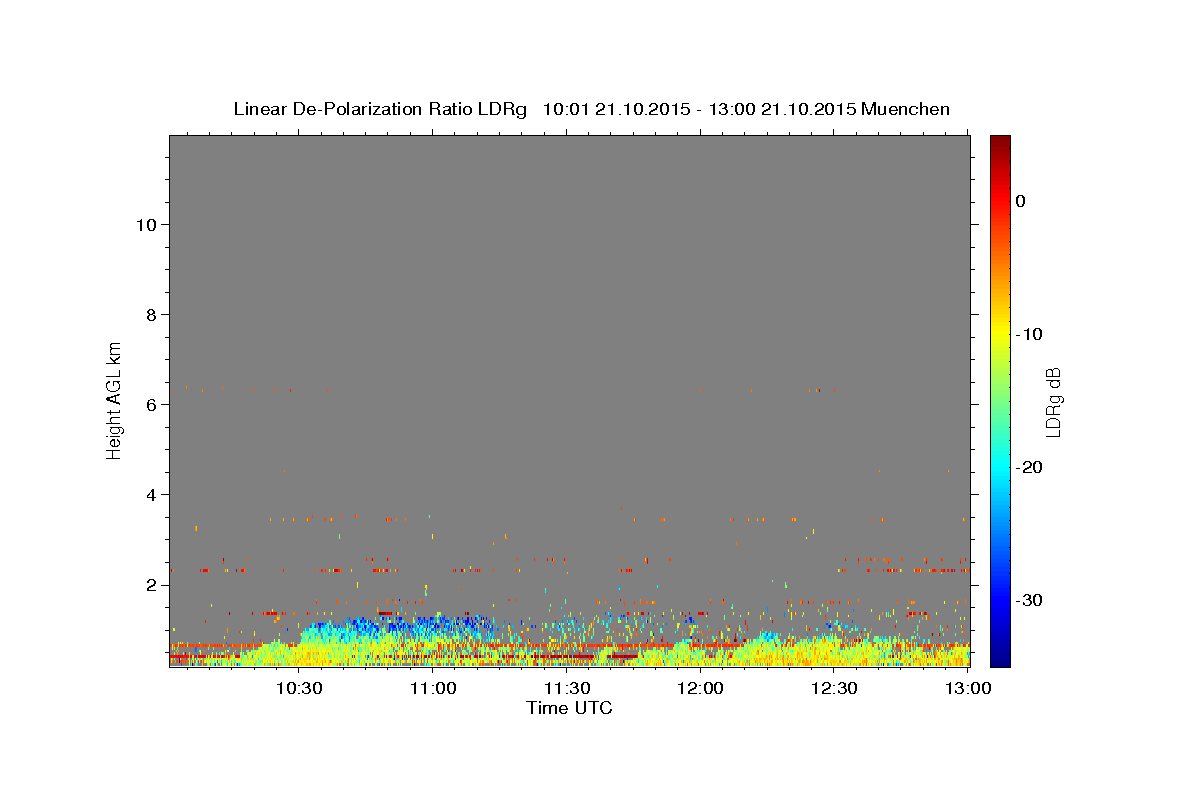Click the 'Time UTC' axis label
The height and width of the screenshot is (800, 1200).
569,708
